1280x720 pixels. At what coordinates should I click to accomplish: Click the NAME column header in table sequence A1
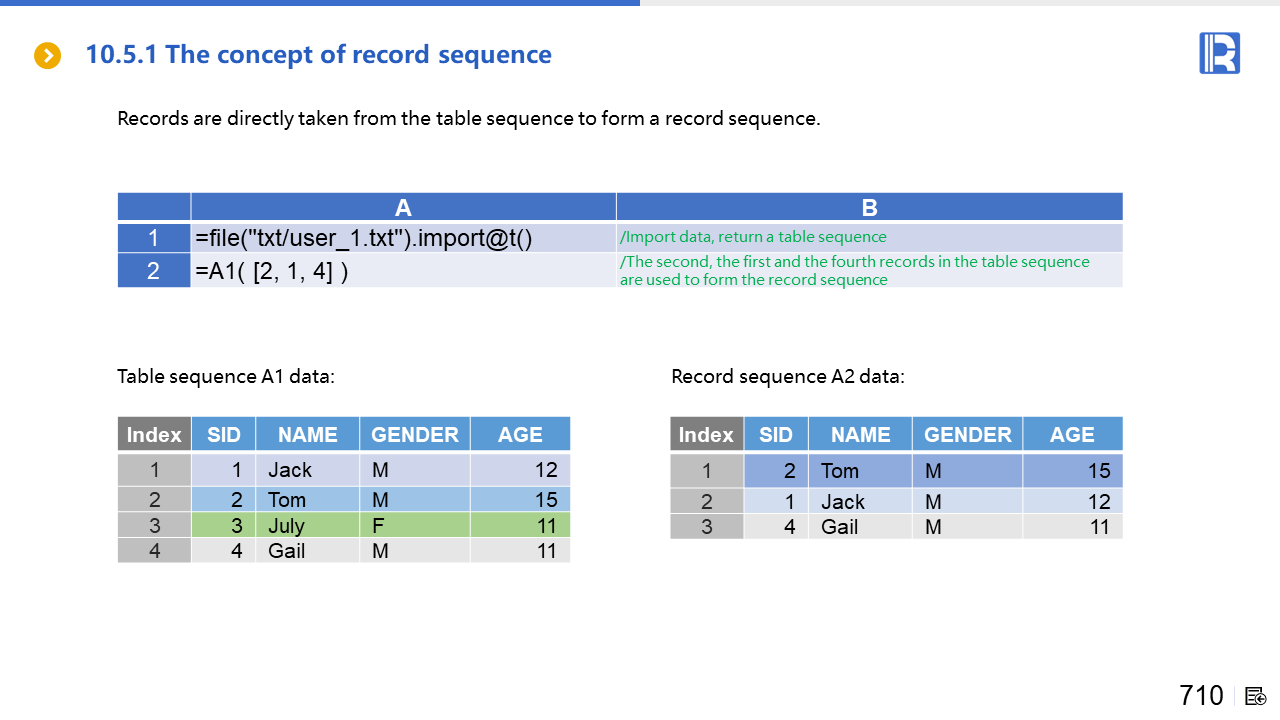click(307, 434)
